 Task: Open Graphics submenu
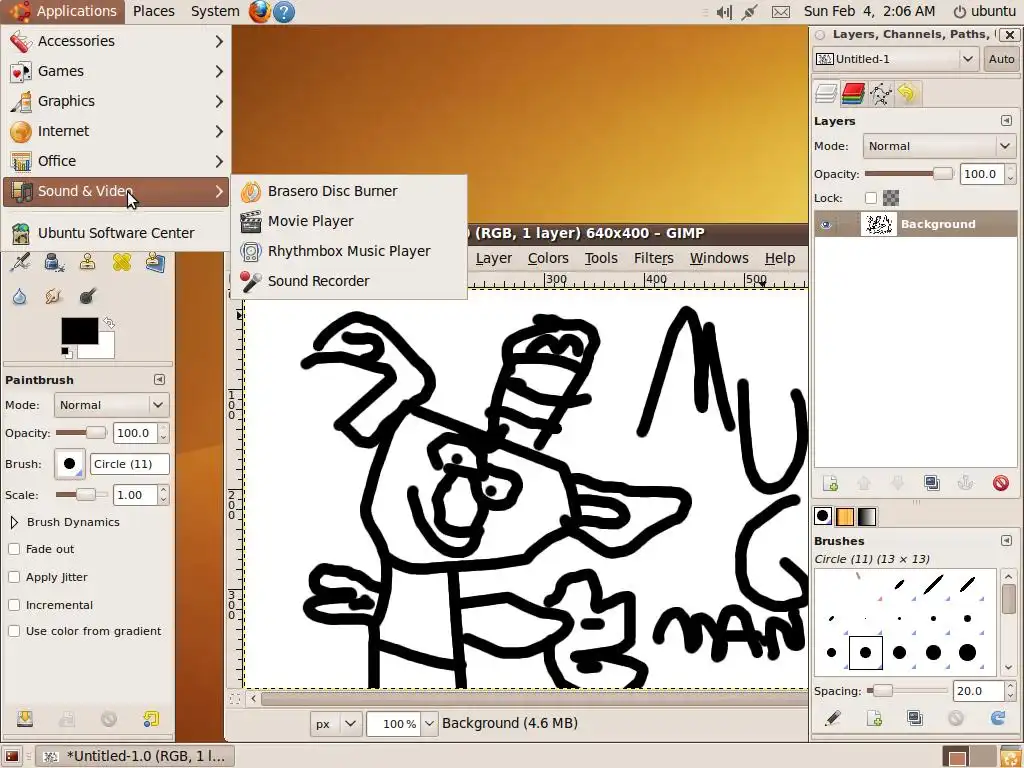[116, 101]
